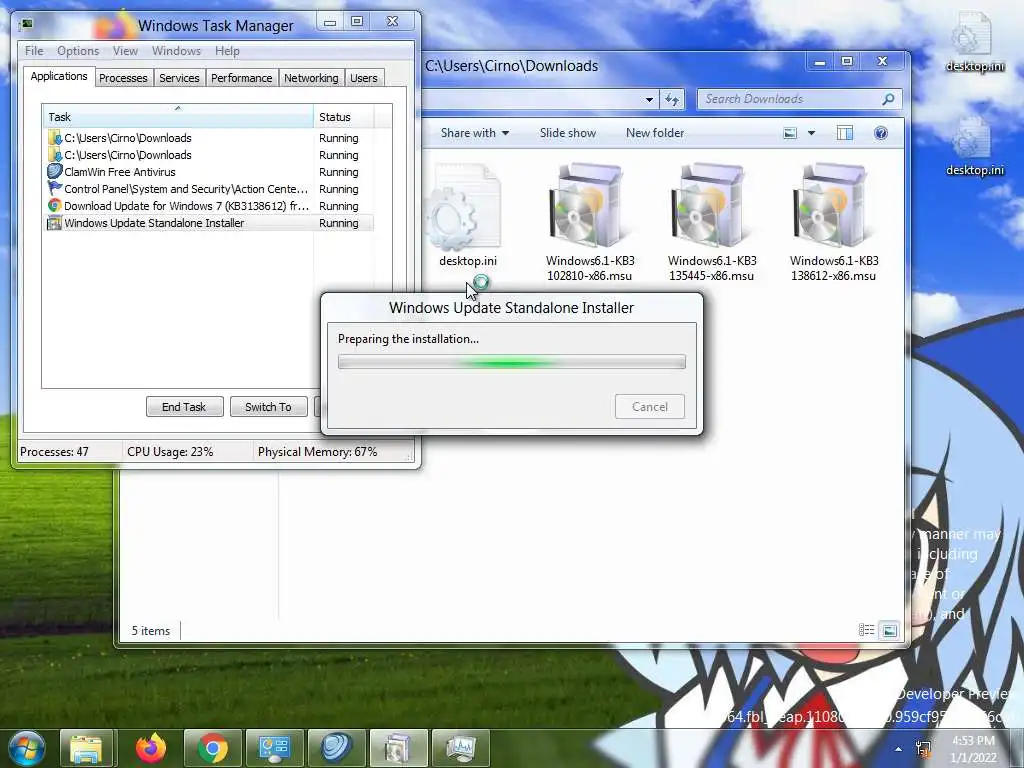Switch to Task Manager taskbar icon
The width and height of the screenshot is (1024, 768).
point(460,748)
